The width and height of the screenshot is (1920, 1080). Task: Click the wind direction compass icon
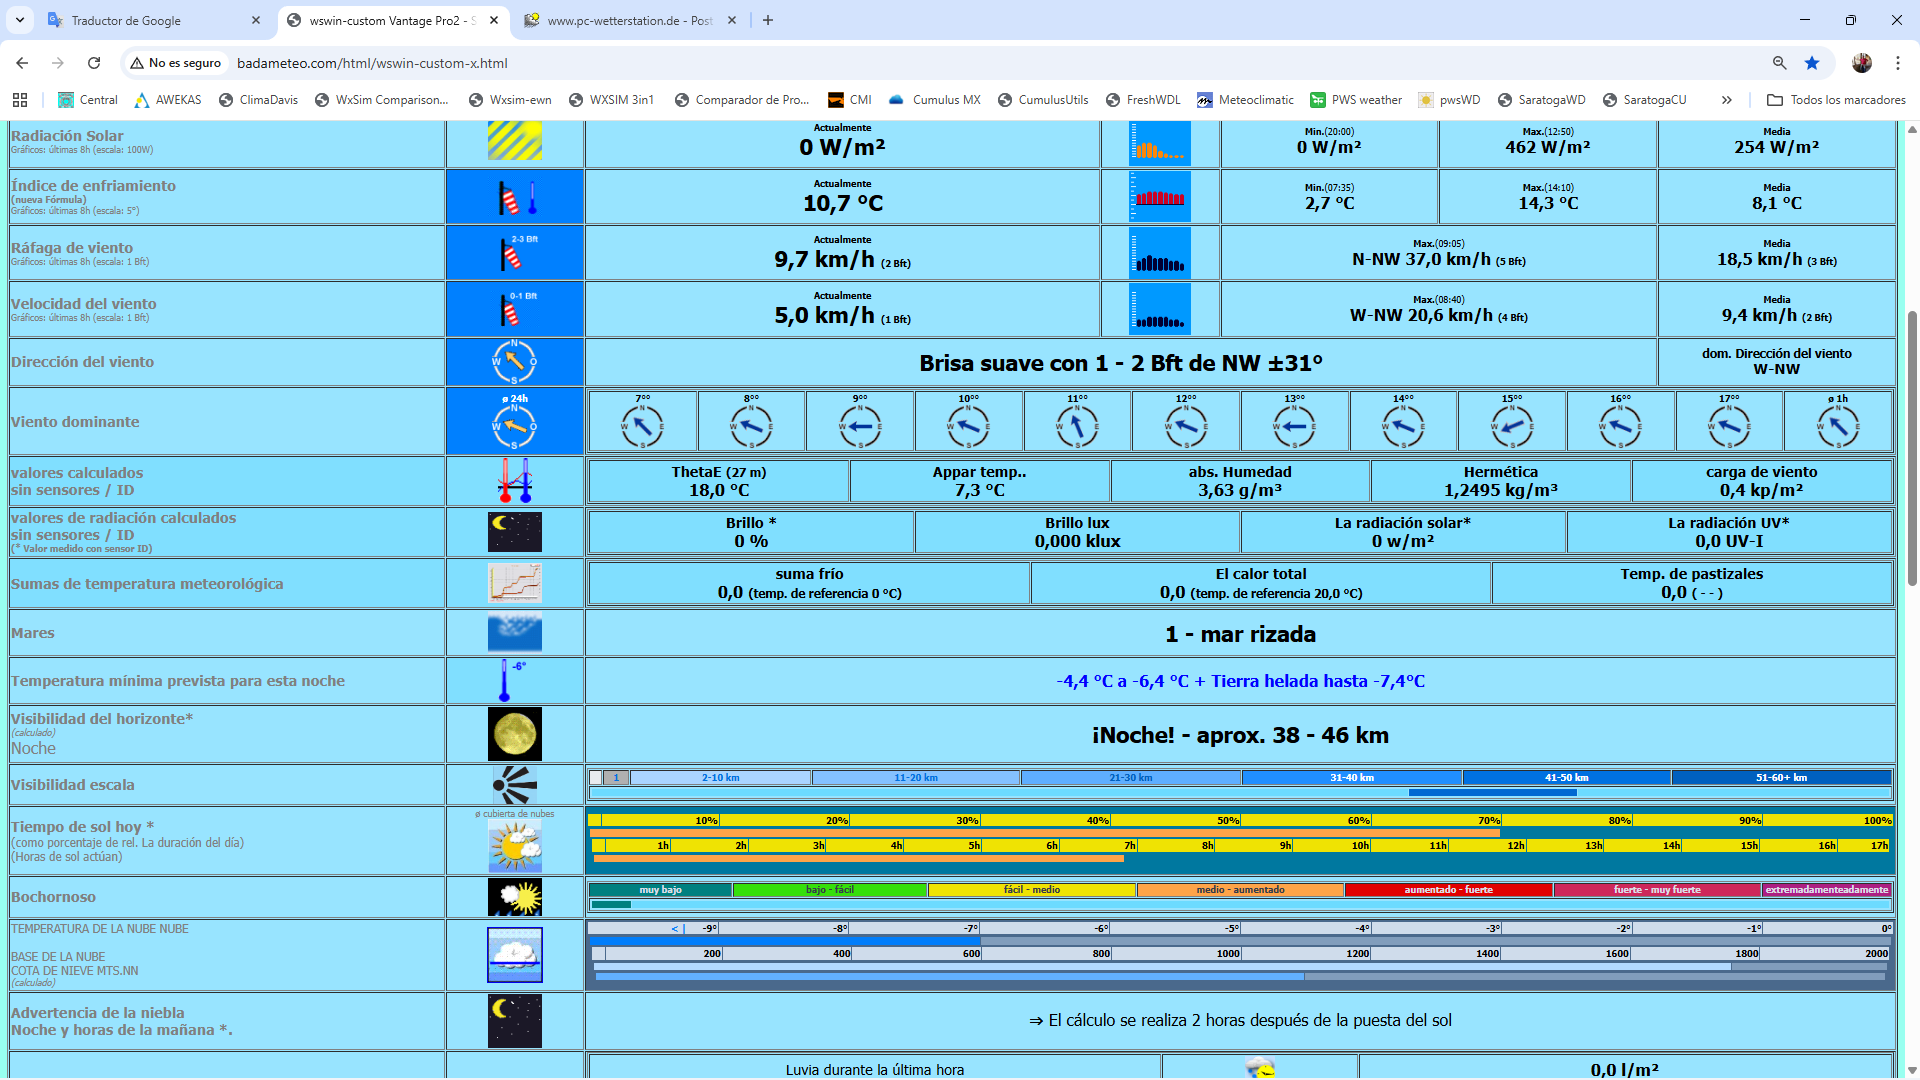pyautogui.click(x=514, y=362)
